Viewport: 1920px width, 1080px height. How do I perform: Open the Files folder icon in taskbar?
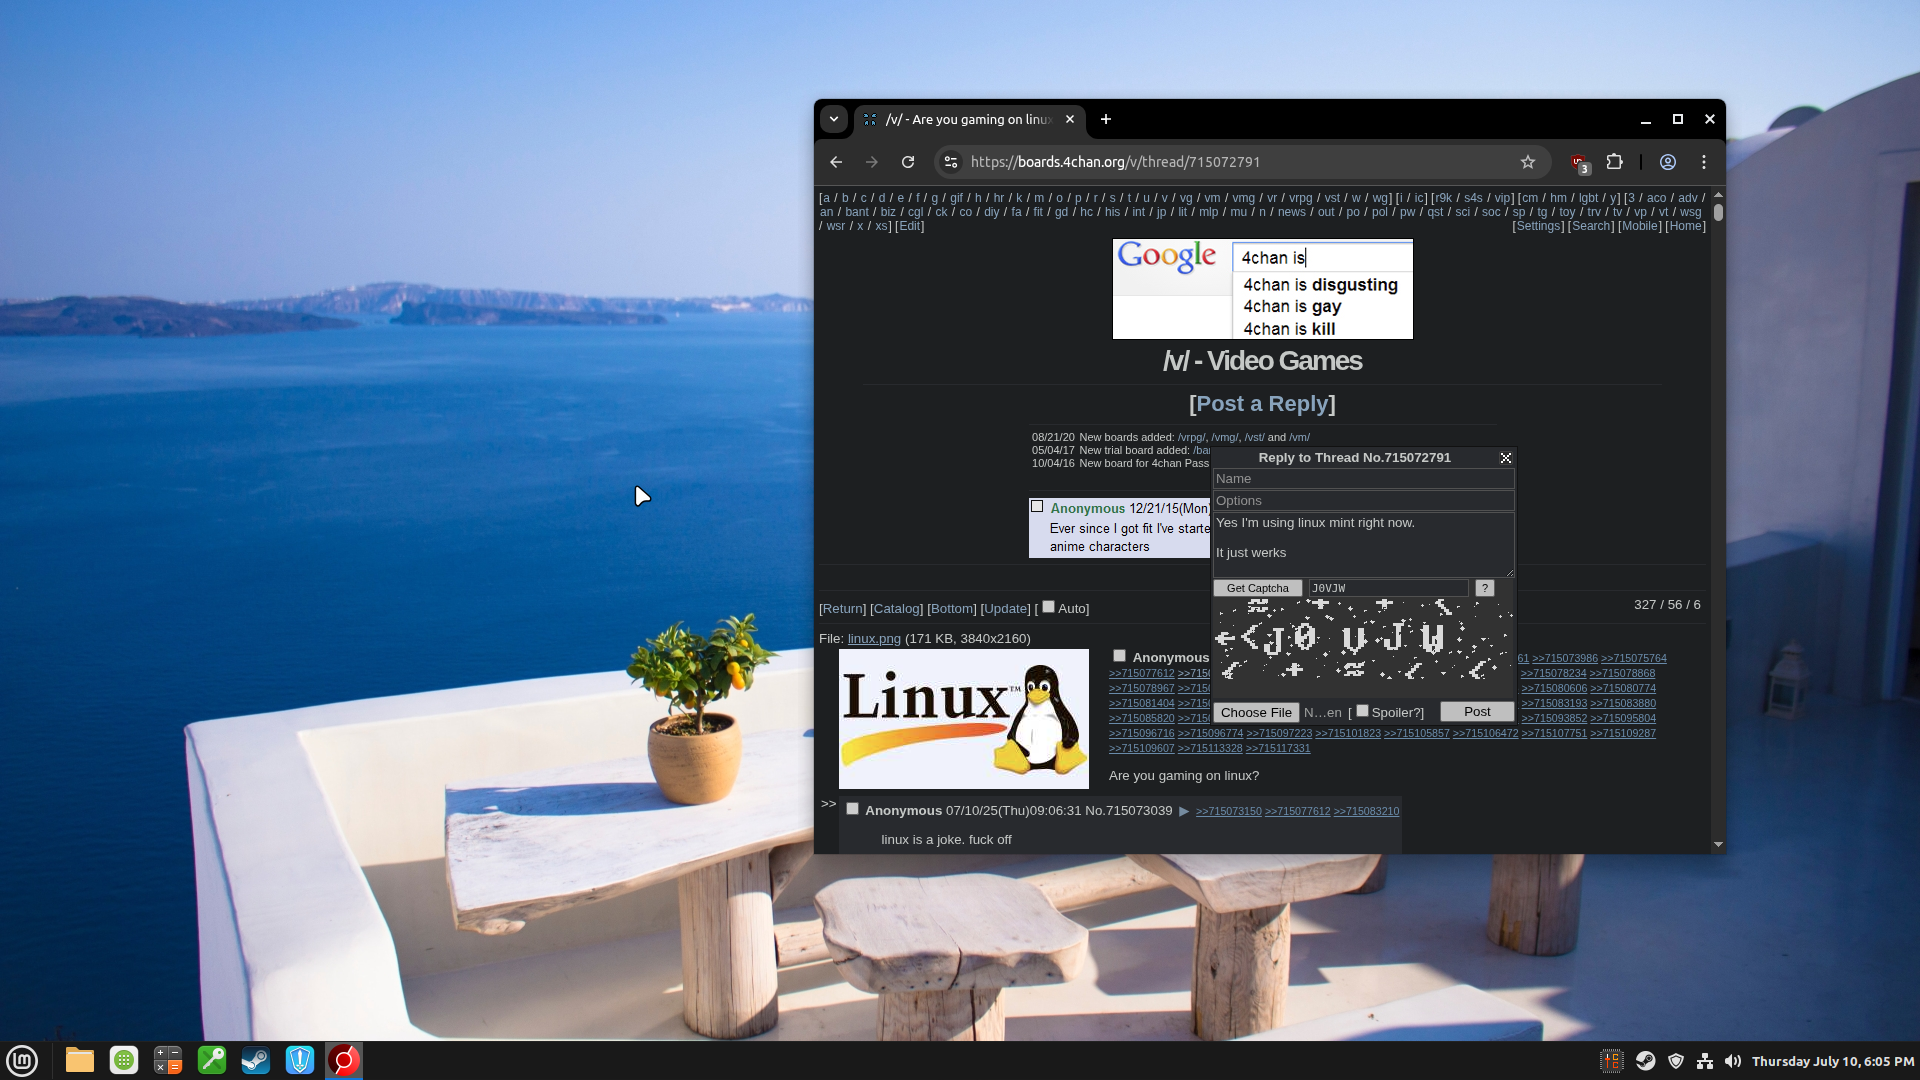point(80,1060)
